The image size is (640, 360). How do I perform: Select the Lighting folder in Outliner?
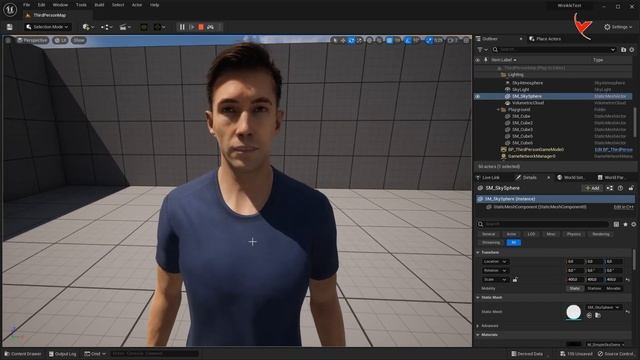tap(516, 75)
